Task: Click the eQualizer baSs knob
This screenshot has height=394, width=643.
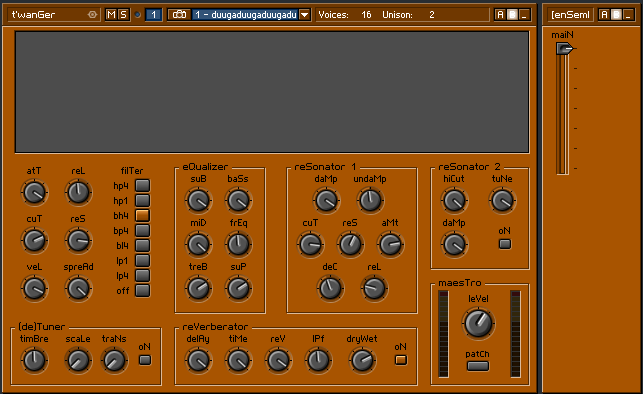Action: (238, 201)
